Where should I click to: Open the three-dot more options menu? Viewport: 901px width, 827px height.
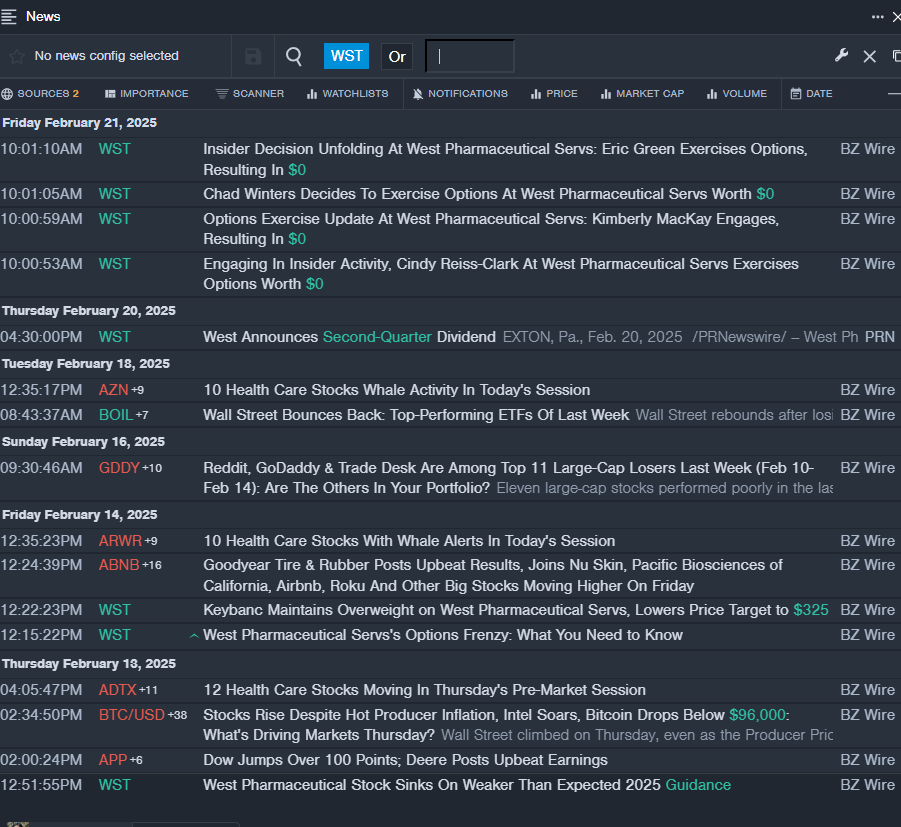coord(877,16)
